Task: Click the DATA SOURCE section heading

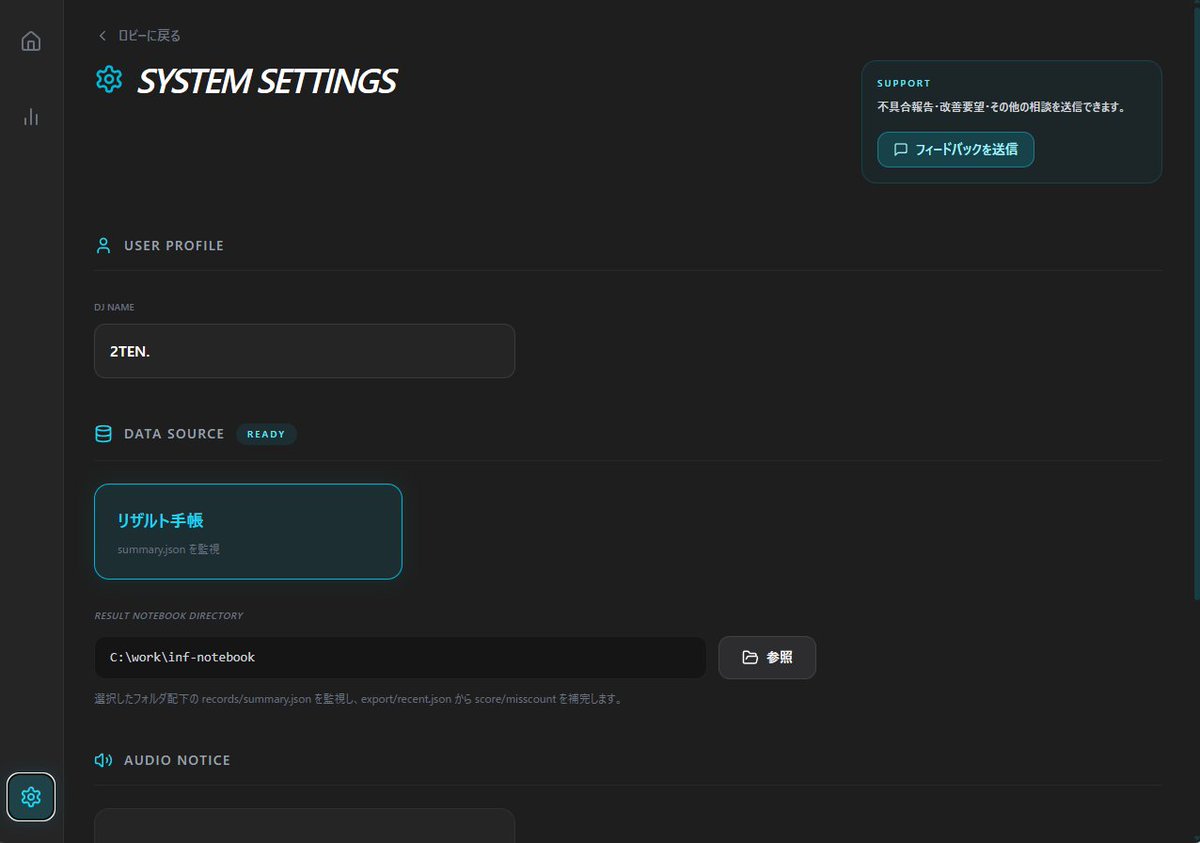Action: click(x=174, y=434)
